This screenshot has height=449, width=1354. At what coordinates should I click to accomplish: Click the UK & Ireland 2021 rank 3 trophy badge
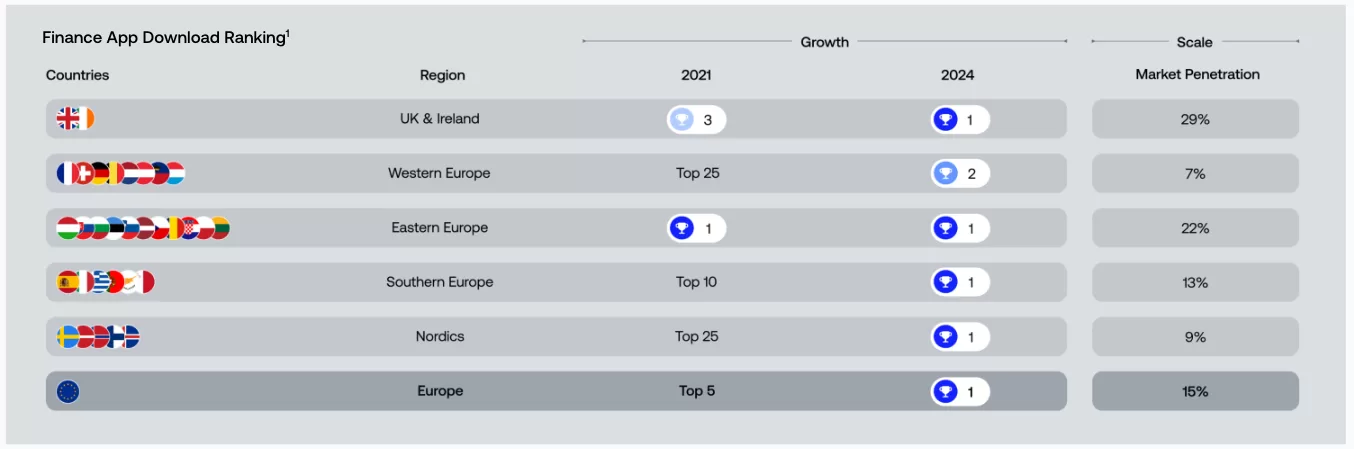coord(697,120)
